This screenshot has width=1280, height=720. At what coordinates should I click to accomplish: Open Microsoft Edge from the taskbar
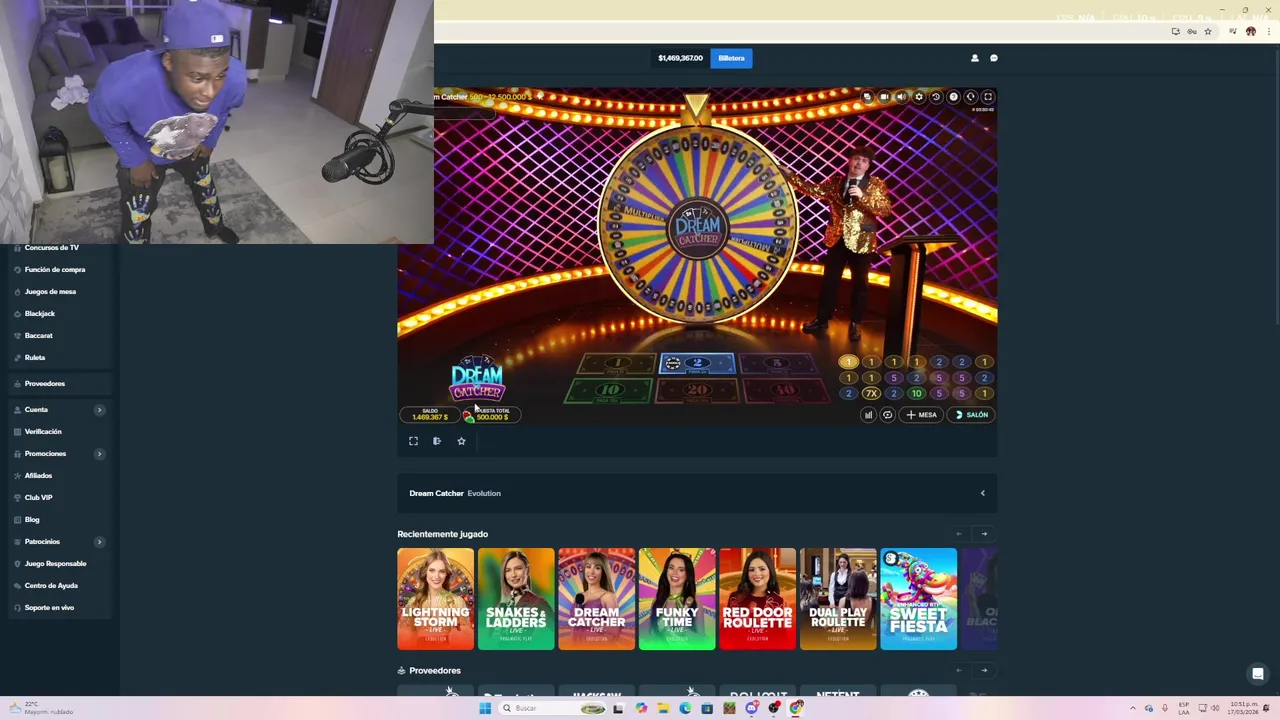pos(685,708)
